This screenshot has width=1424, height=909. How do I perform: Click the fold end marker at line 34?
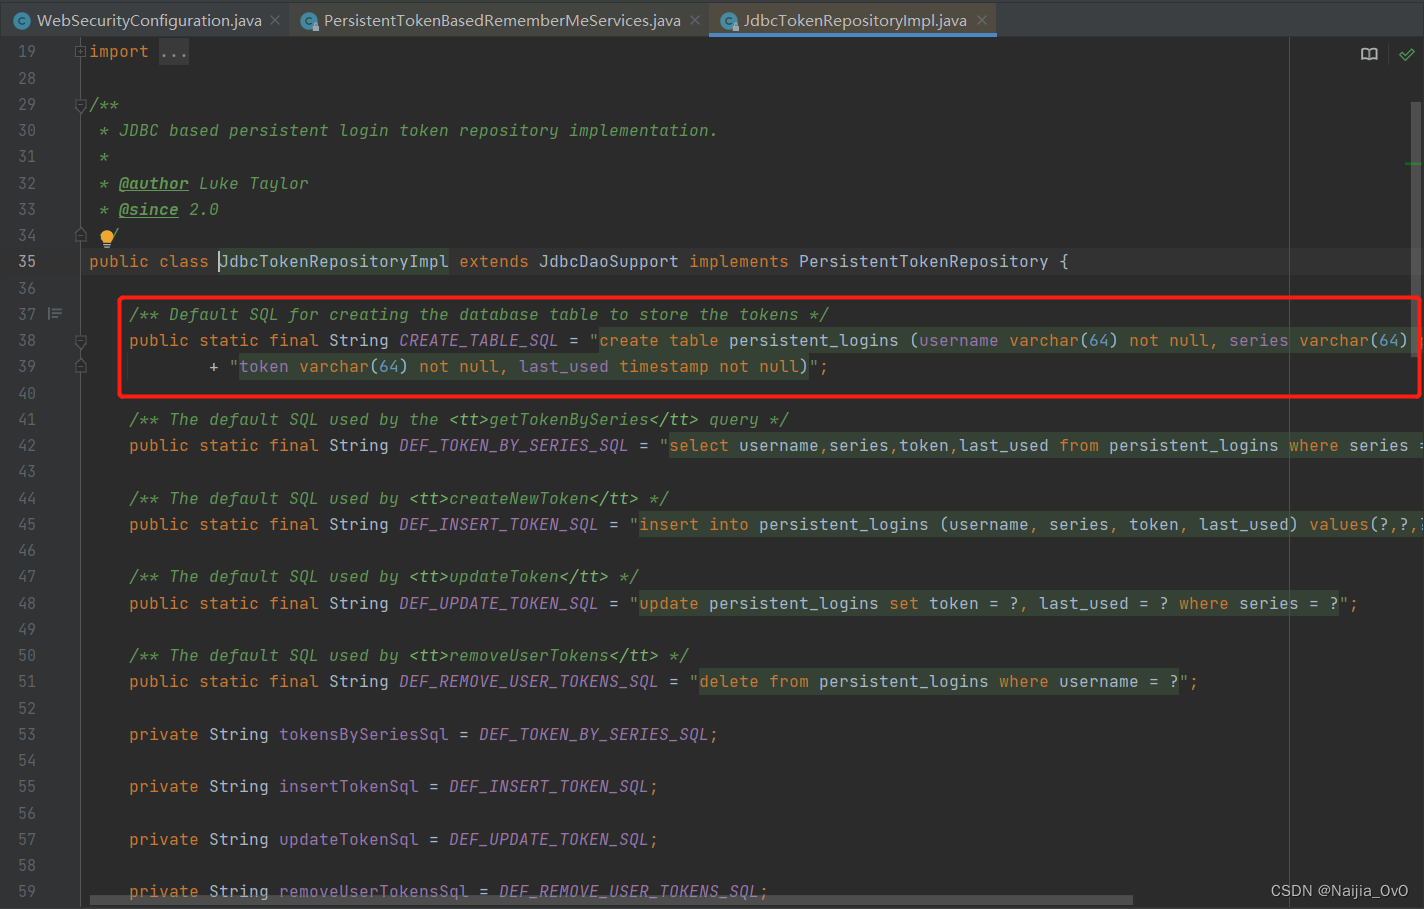click(x=80, y=235)
